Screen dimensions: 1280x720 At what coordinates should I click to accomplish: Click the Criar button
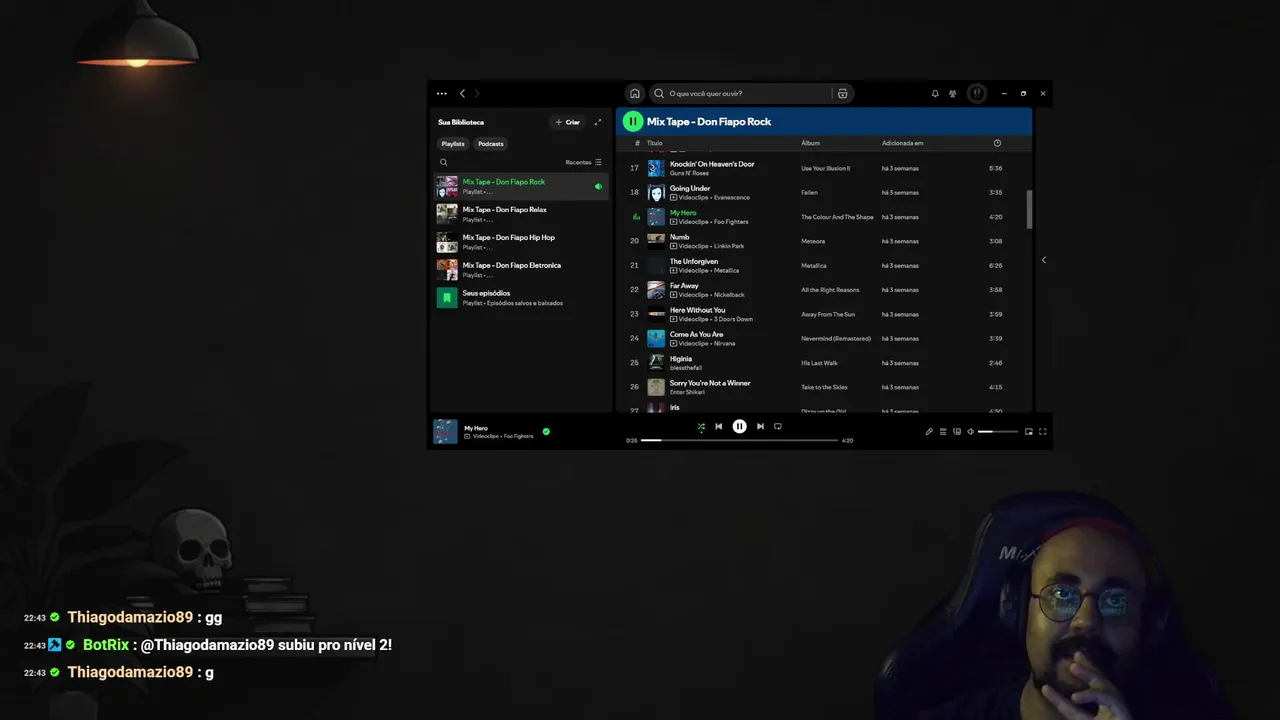pos(567,122)
